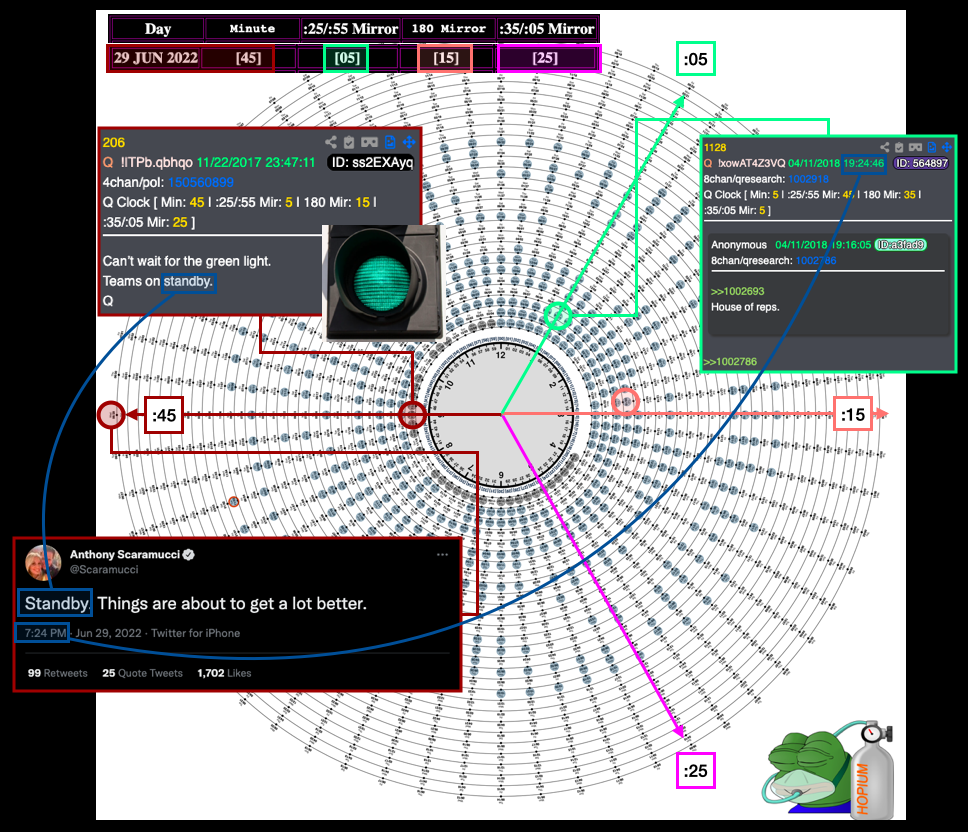Click the blue document icon on post 1128

coord(932,147)
